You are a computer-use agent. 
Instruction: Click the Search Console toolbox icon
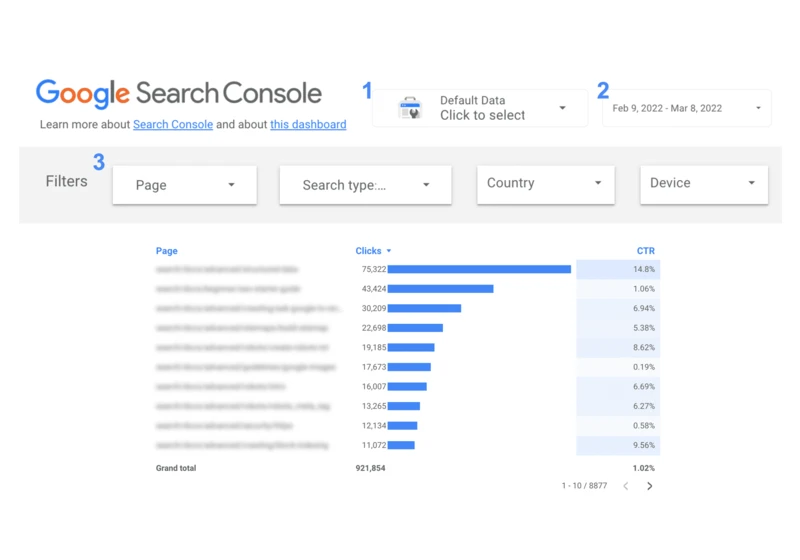pos(410,108)
